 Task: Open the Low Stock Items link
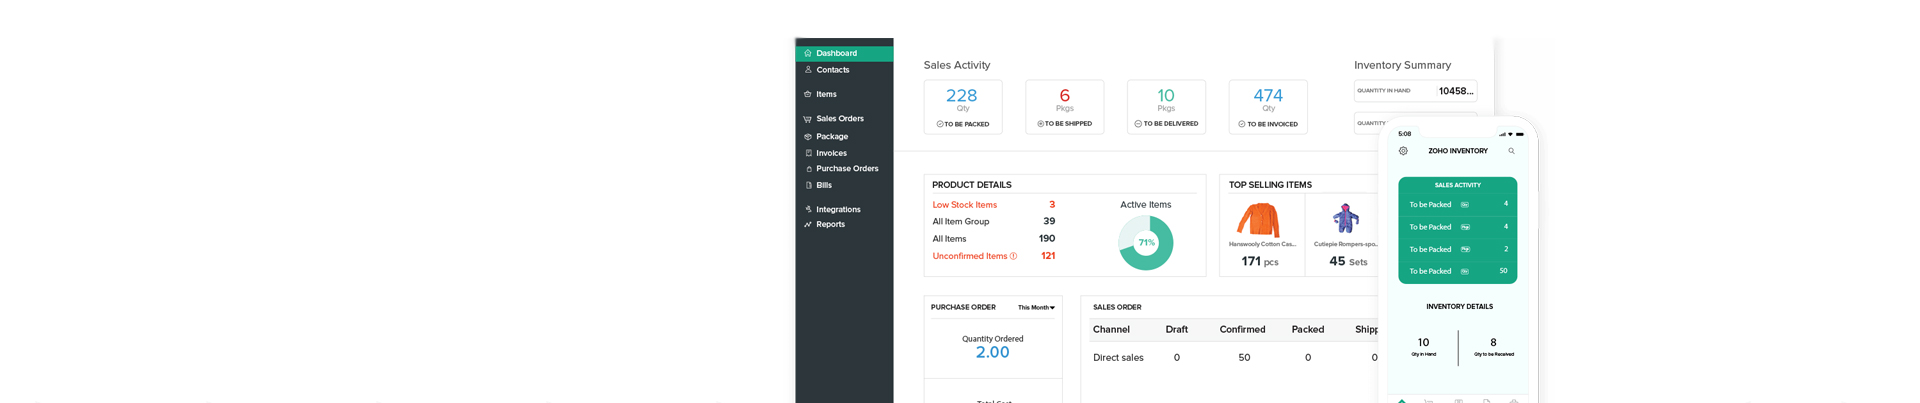pos(964,205)
